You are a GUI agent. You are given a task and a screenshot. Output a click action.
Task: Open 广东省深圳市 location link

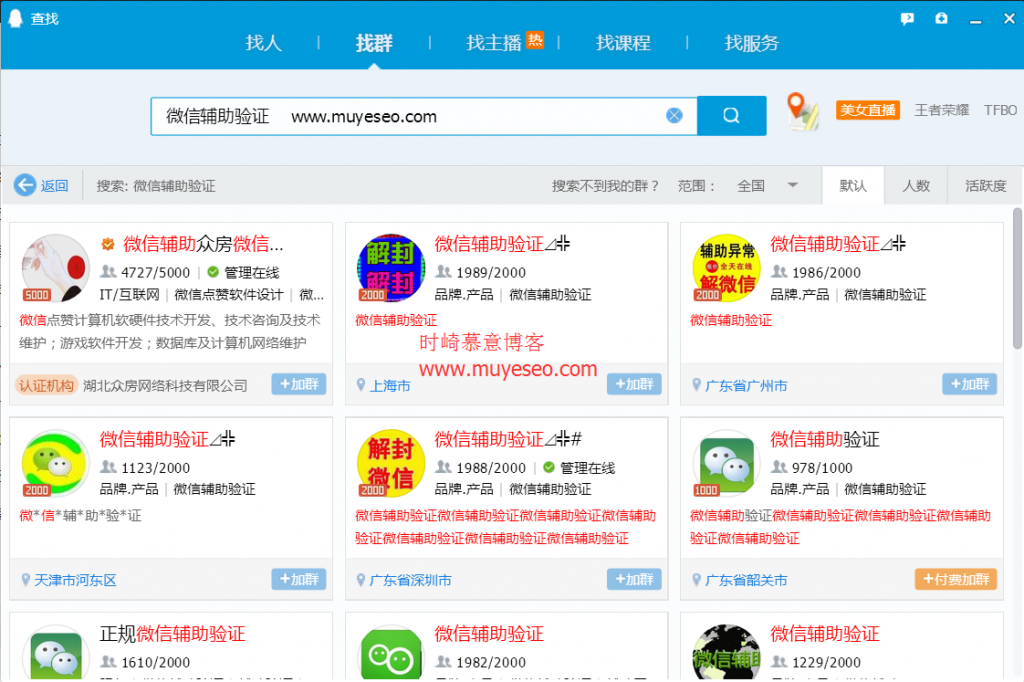[x=410, y=580]
